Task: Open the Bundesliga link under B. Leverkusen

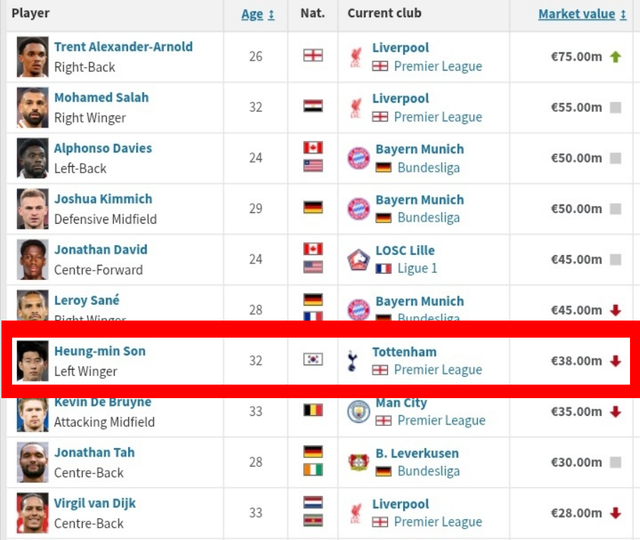Action: click(428, 471)
